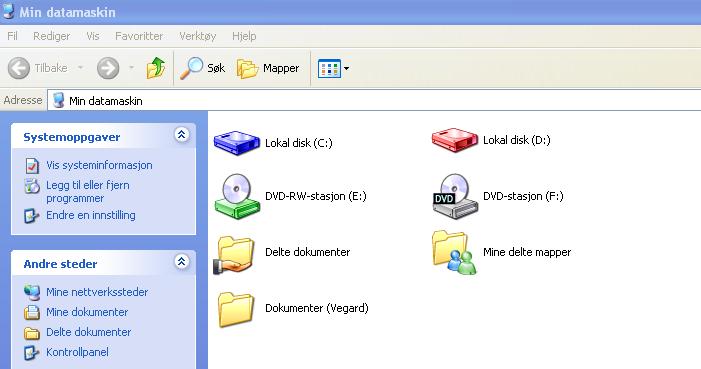This screenshot has width=701, height=369.
Task: Click the Lokal disk (C:) label
Action: pyautogui.click(x=299, y=143)
